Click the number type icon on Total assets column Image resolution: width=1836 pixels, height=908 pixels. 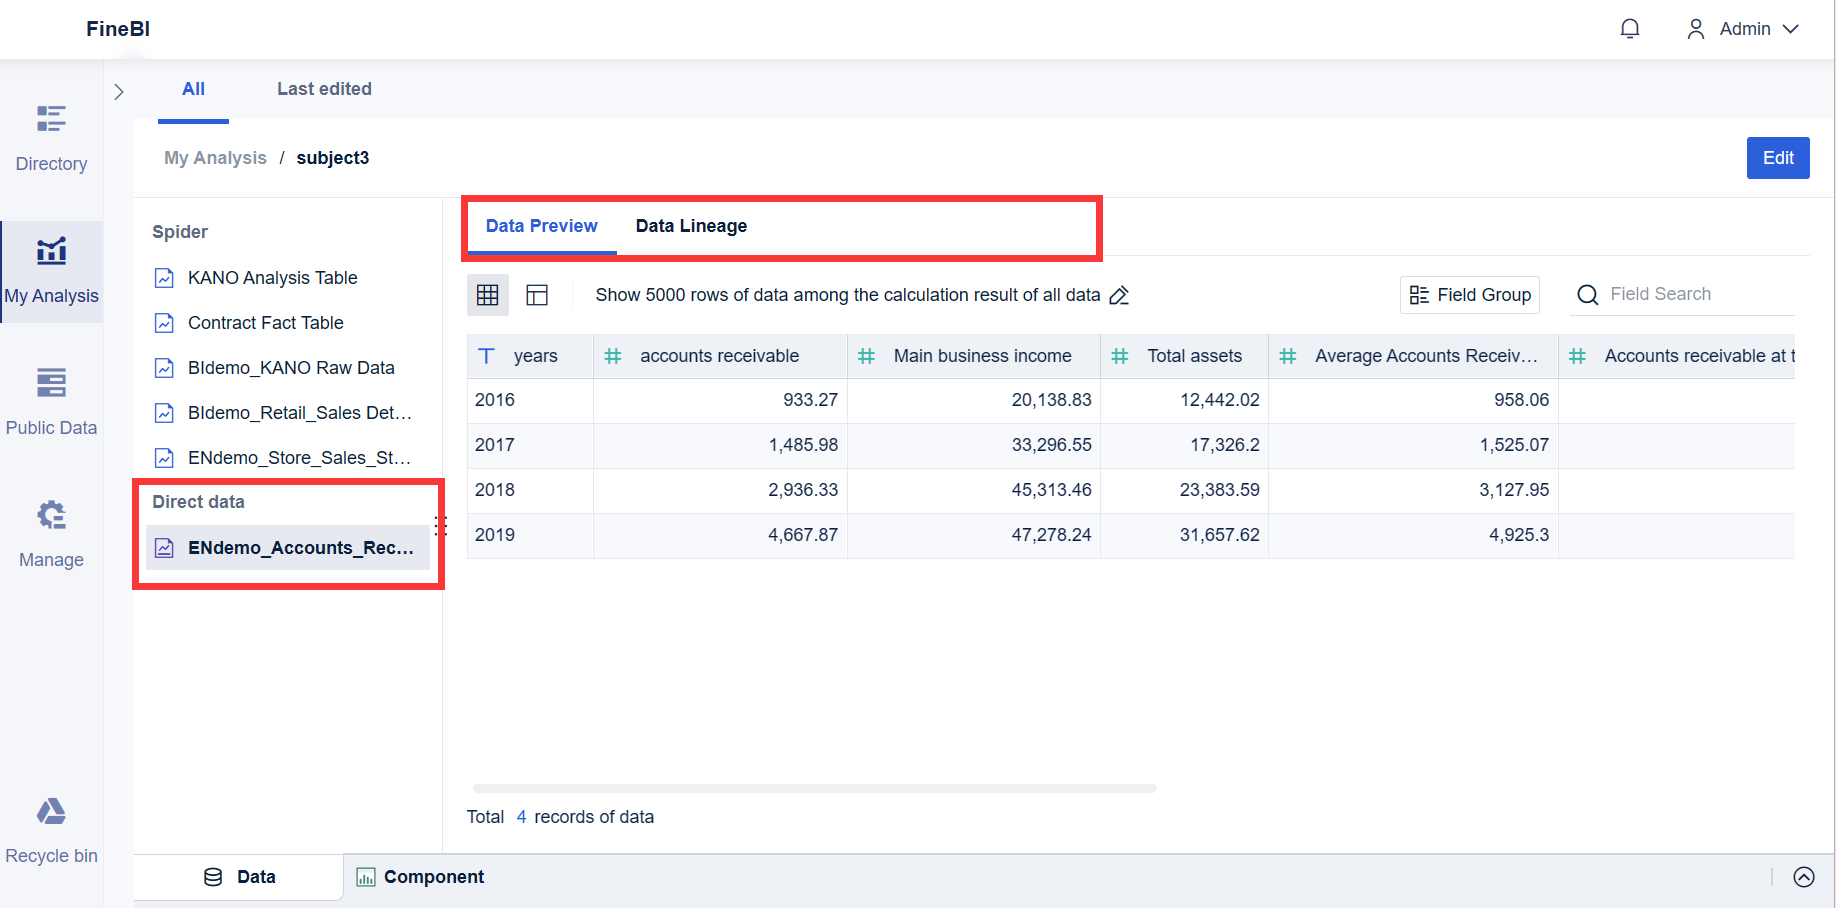(x=1120, y=356)
